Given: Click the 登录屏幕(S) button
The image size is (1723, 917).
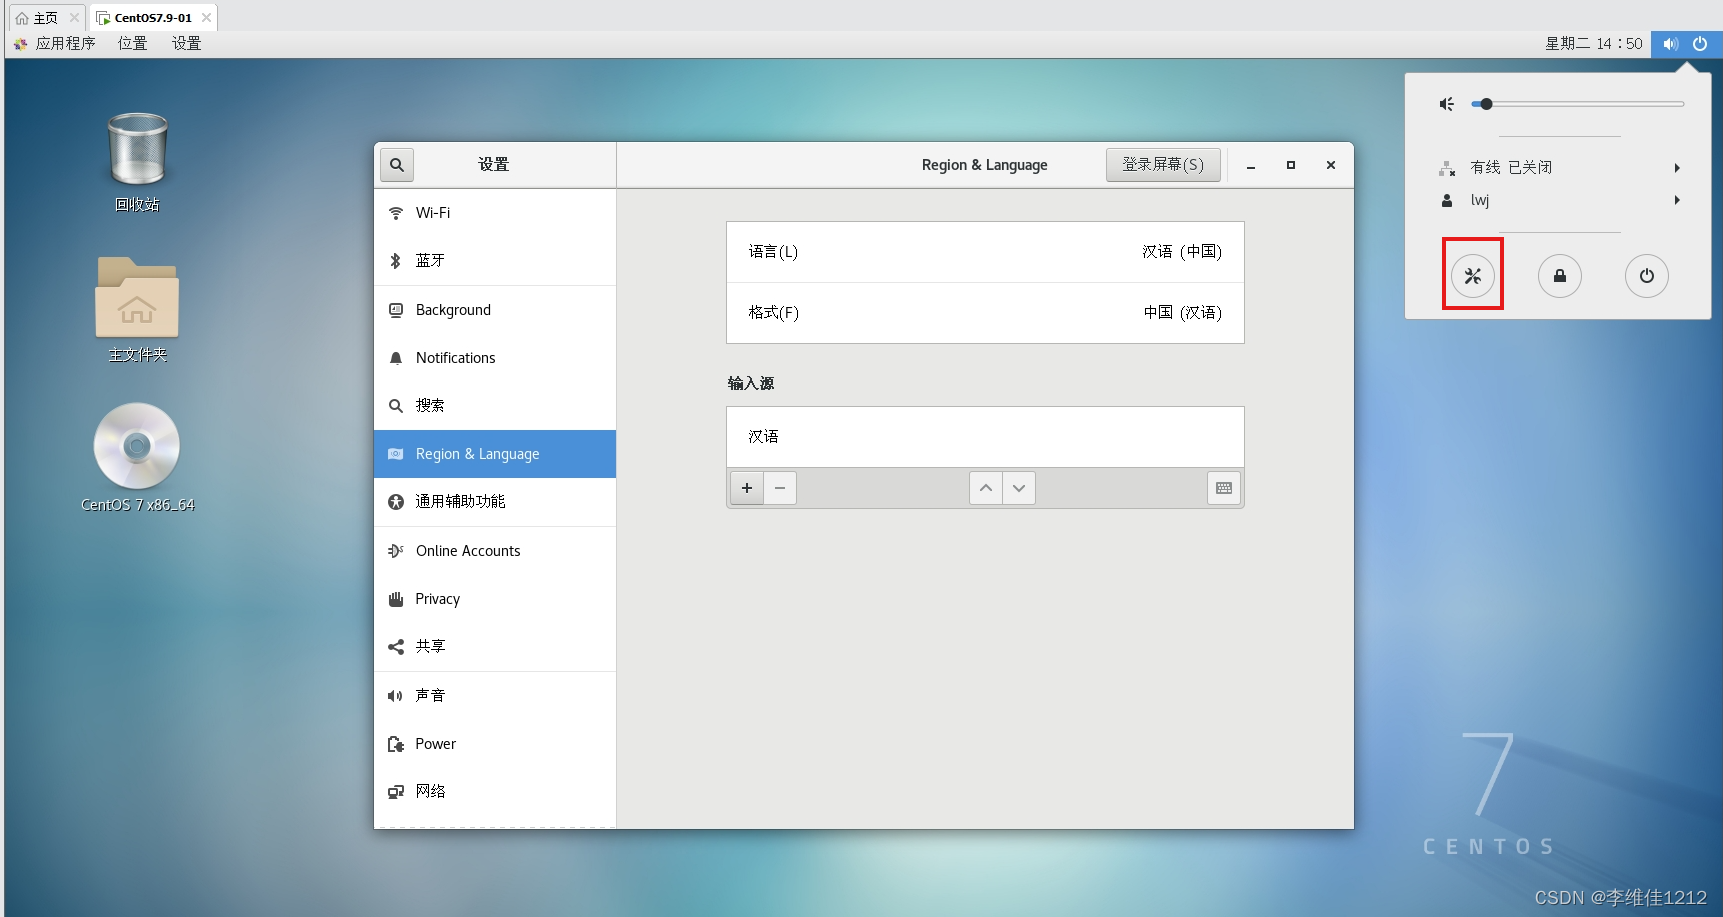Looking at the screenshot, I should (1163, 164).
